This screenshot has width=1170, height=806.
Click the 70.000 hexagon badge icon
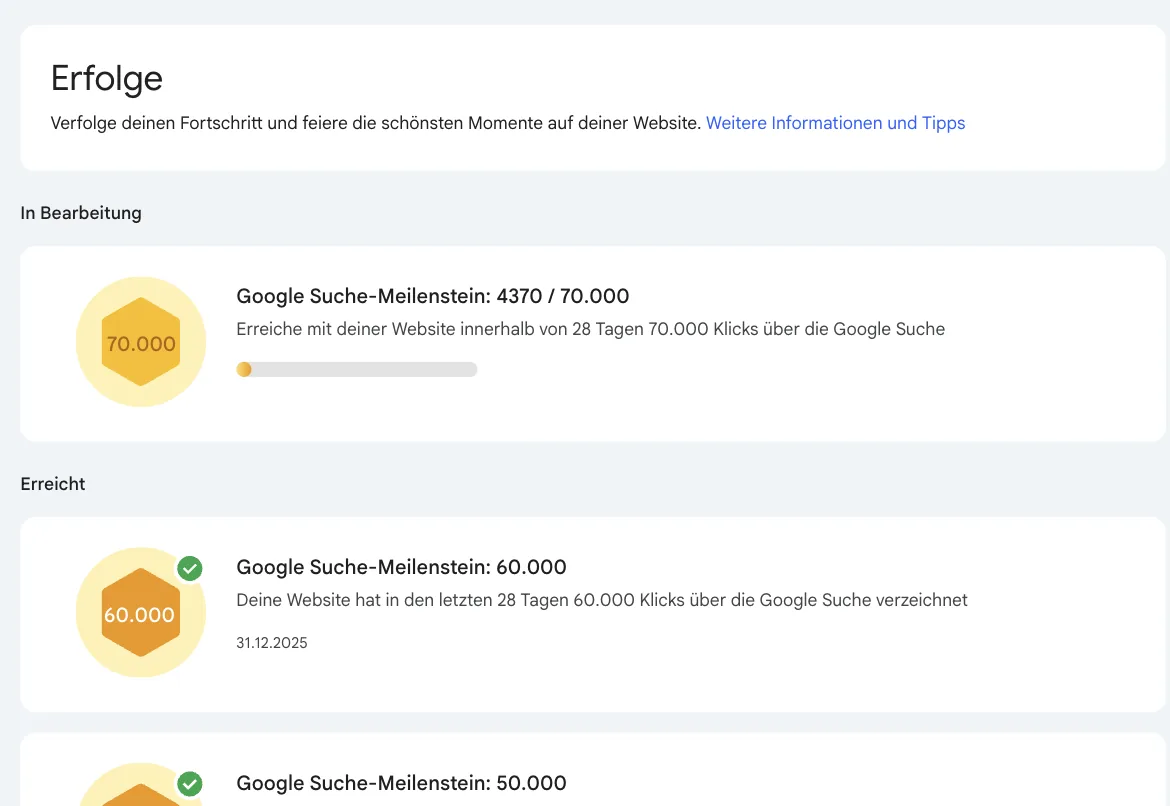tap(141, 342)
